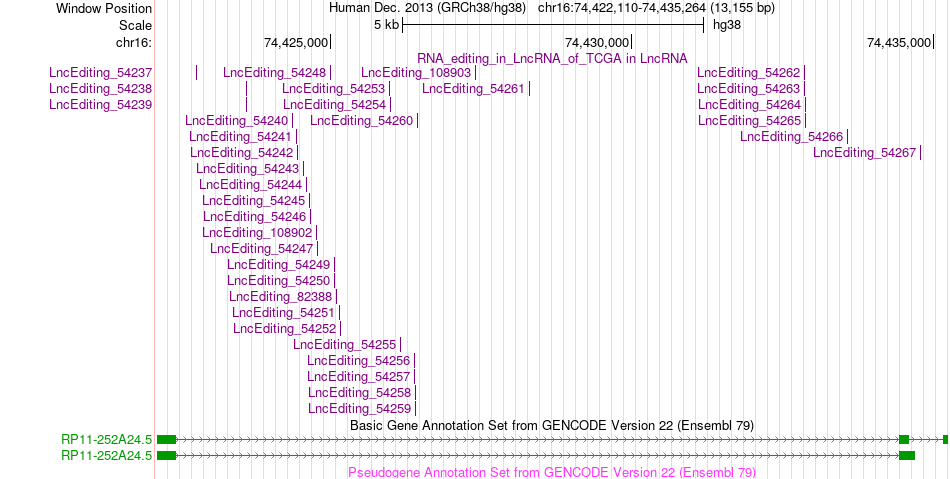
Task: Click the LncEditing_54245 item
Action: click(x=254, y=200)
